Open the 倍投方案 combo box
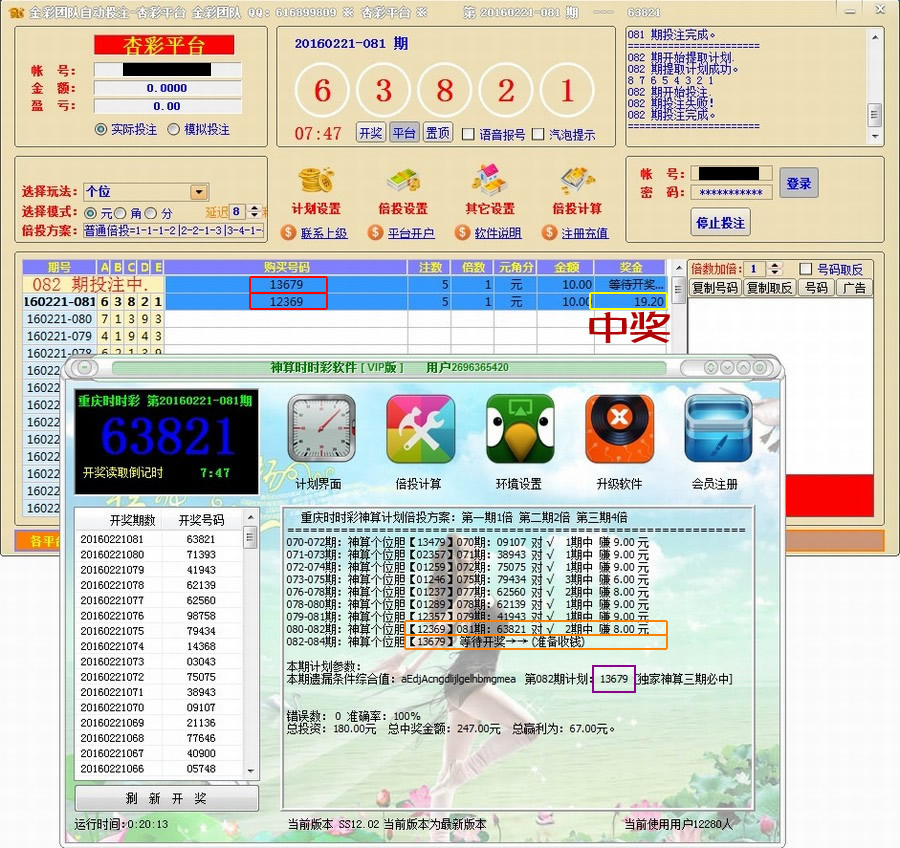 pyautogui.click(x=173, y=231)
